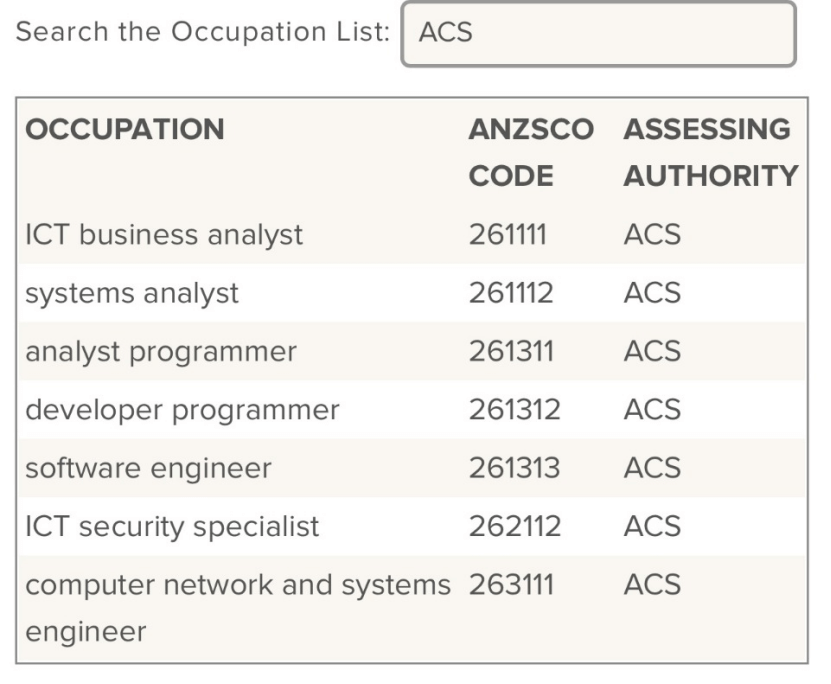
Task: Click the systems analyst occupation
Action: point(132,293)
